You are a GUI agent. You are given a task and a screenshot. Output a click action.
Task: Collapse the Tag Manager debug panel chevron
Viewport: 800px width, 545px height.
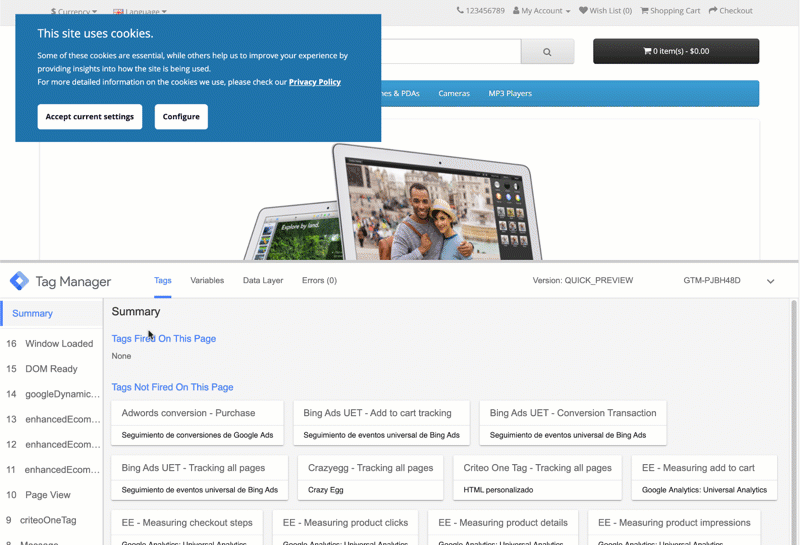[770, 281]
